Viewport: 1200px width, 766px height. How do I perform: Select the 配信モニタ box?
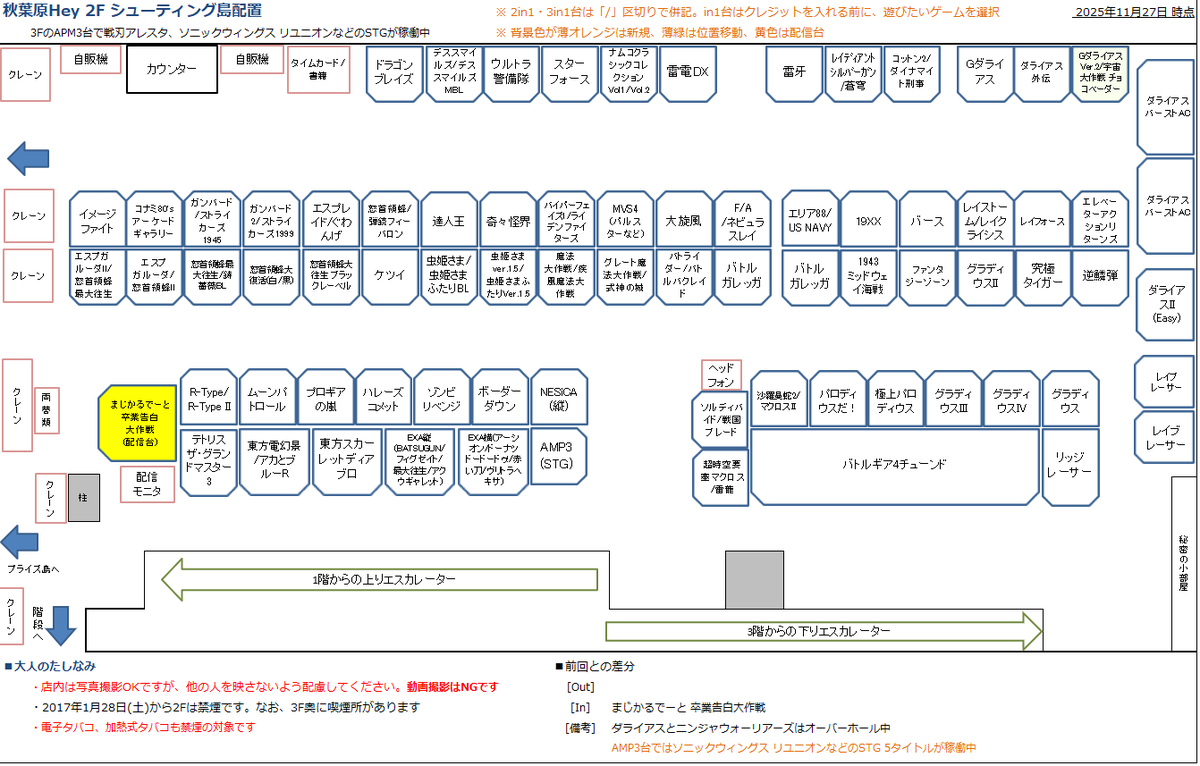146,484
